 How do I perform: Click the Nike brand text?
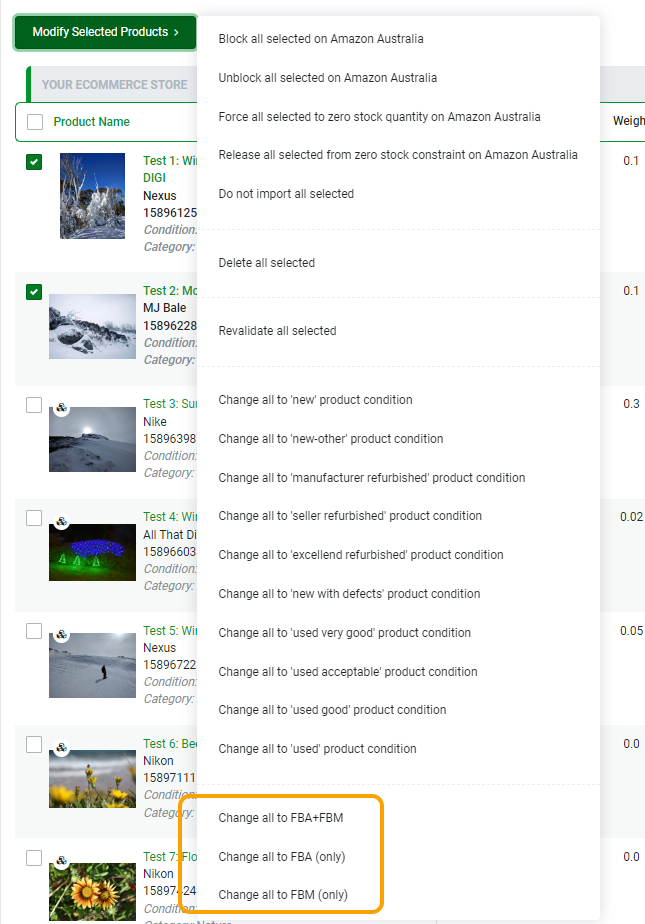[x=155, y=422]
